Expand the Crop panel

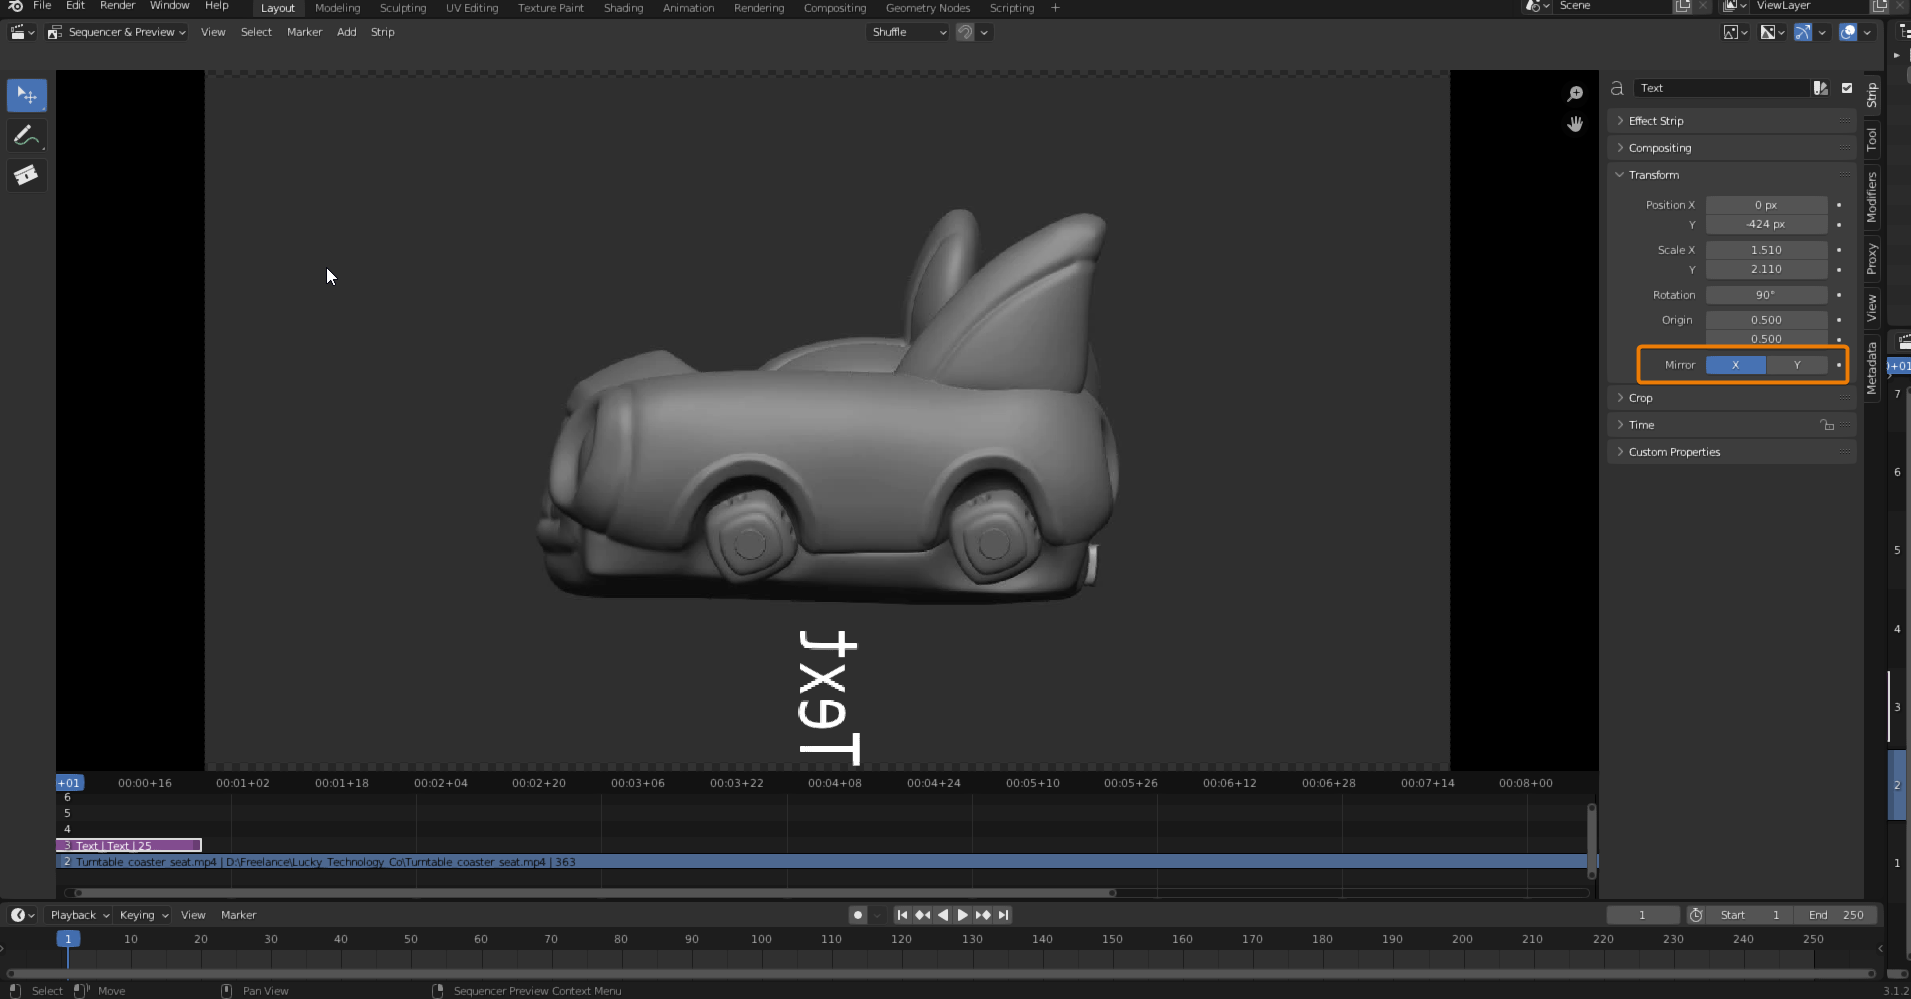(1640, 398)
